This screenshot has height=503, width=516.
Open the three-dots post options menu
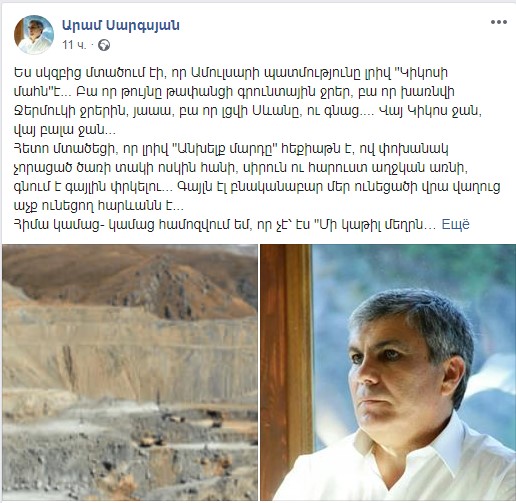click(499, 22)
